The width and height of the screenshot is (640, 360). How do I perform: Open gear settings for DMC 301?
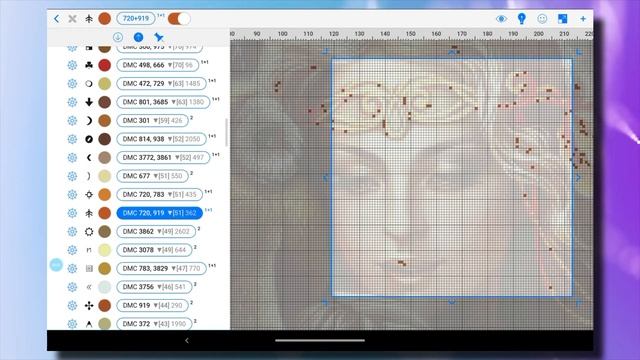pos(72,120)
